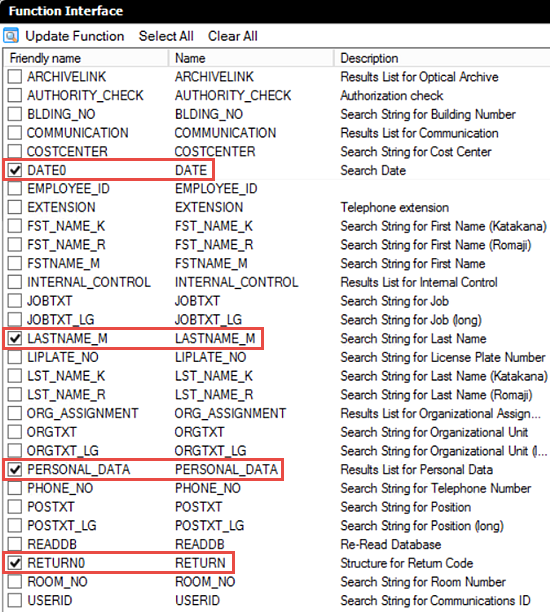Click the Update Function magnifier icon
The width and height of the screenshot is (550, 612).
11,36
